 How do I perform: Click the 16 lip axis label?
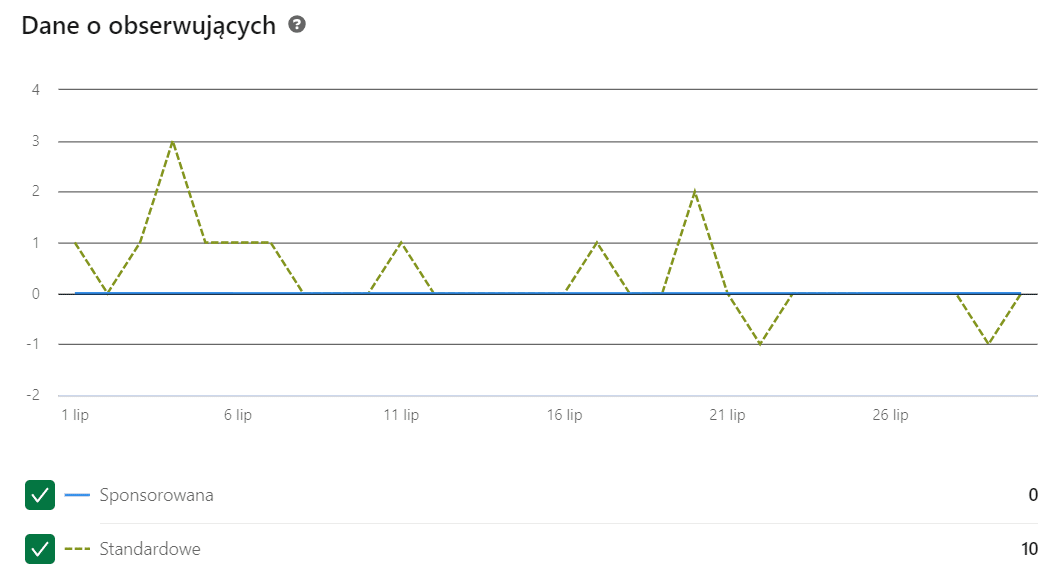[x=565, y=415]
